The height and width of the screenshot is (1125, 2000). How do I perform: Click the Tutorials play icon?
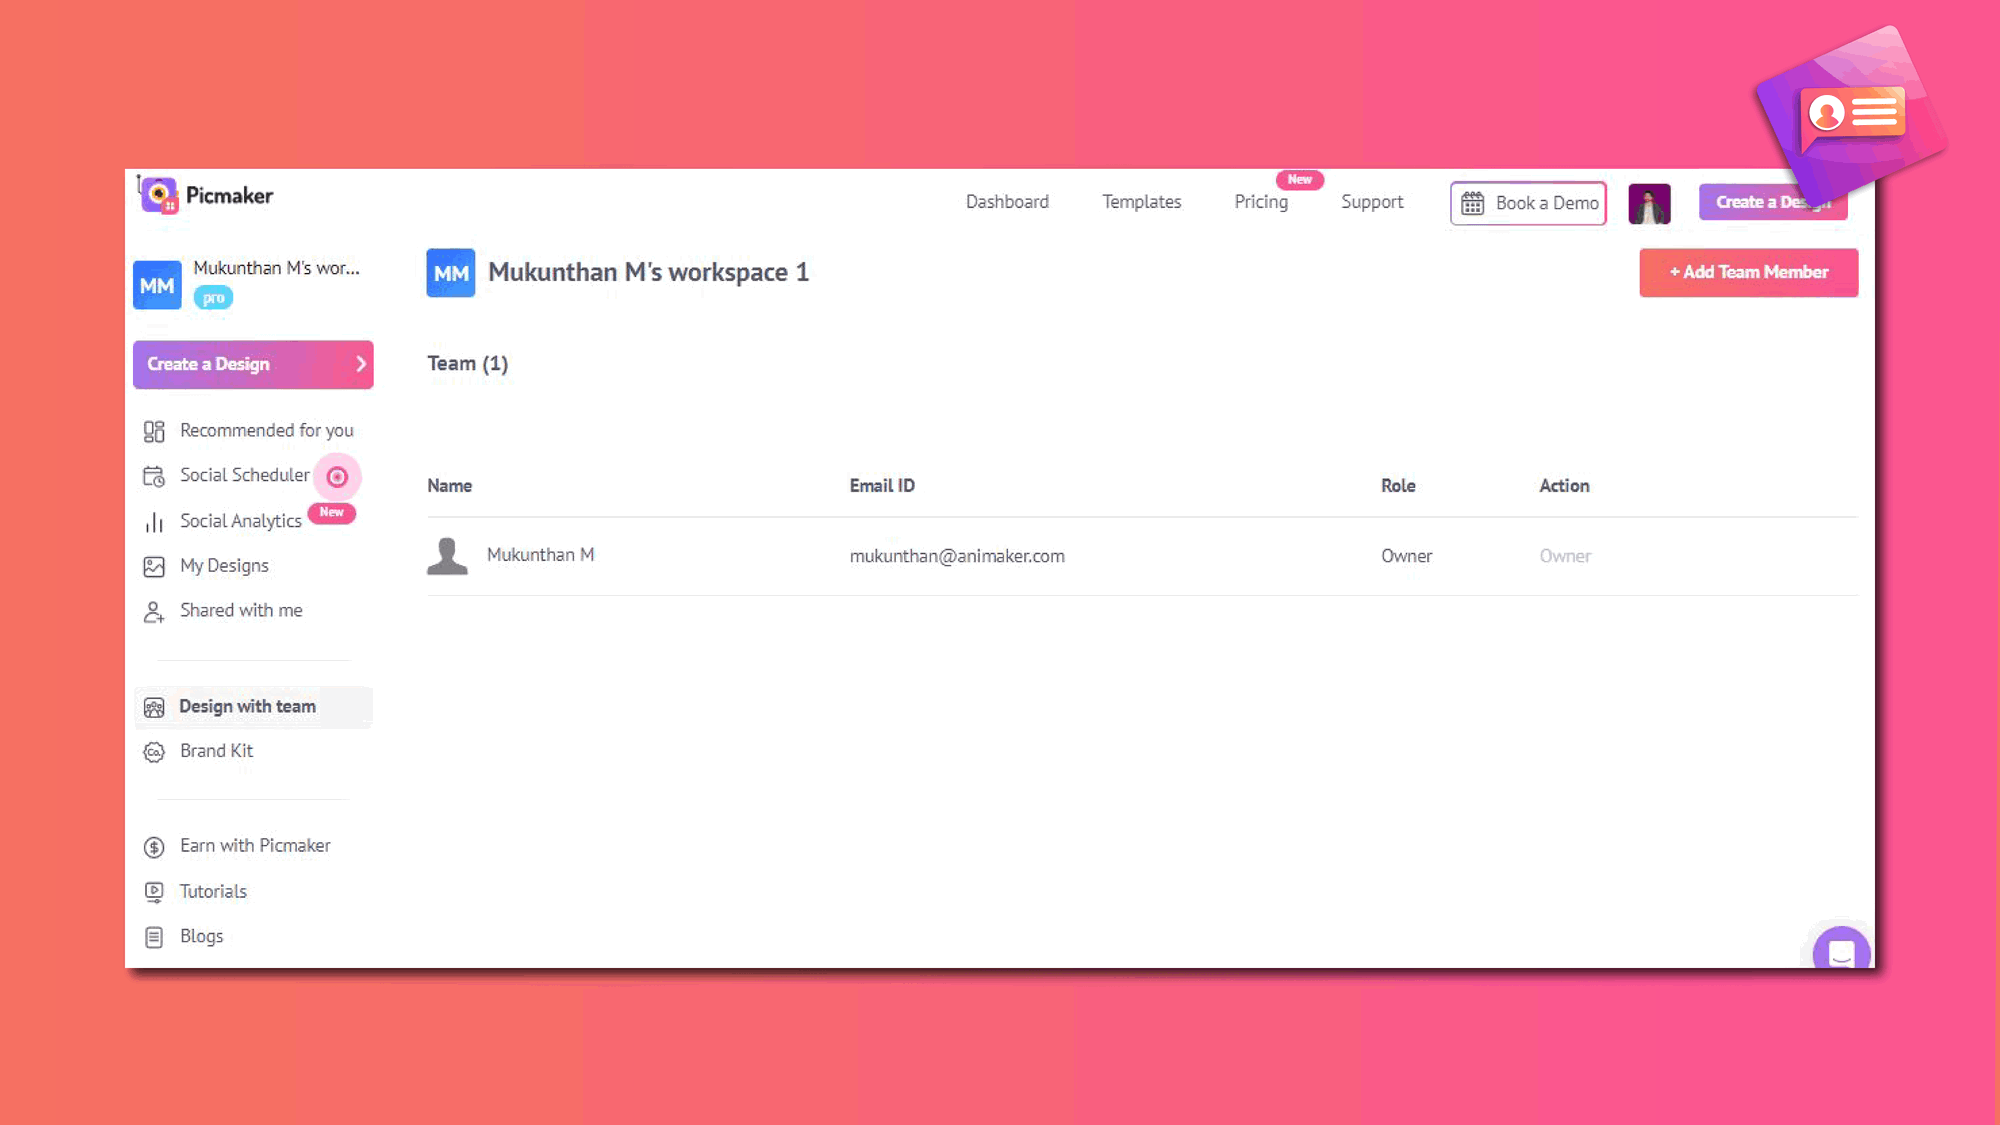(154, 892)
